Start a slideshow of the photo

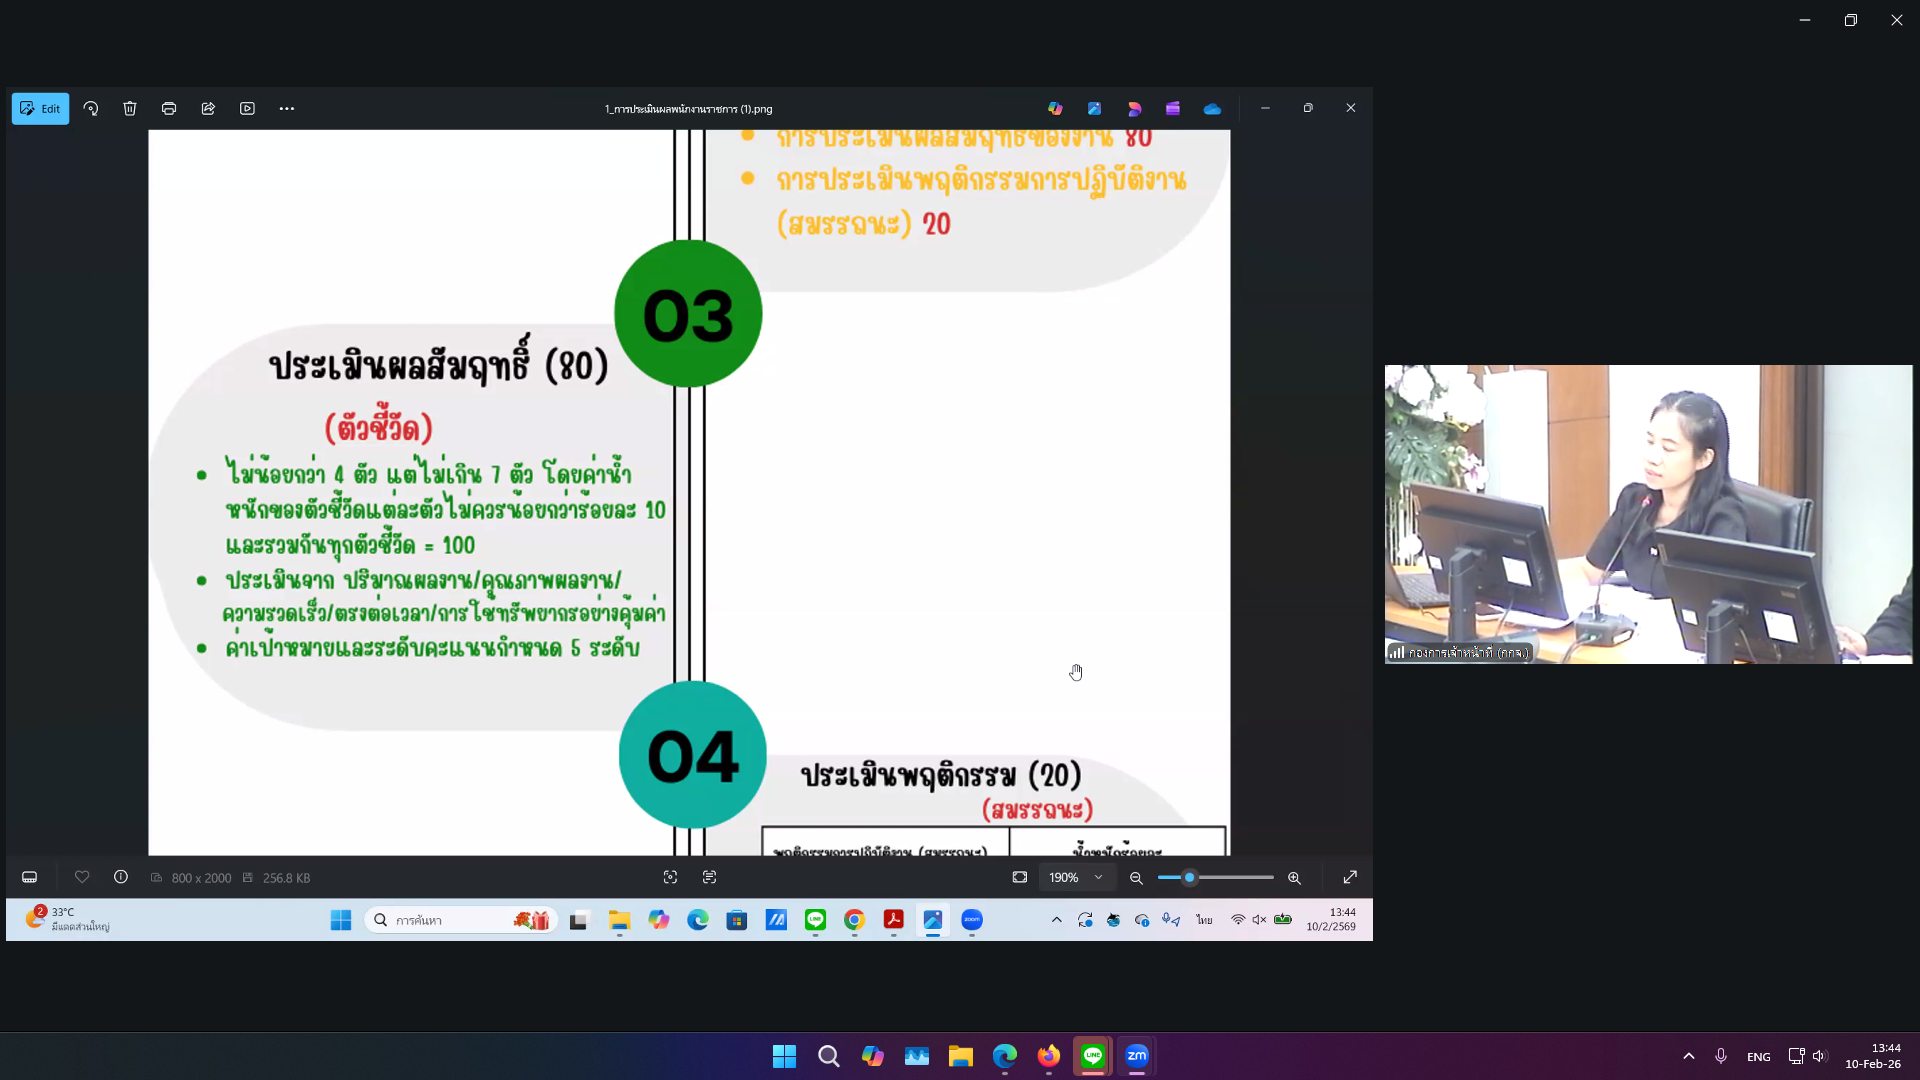click(247, 108)
